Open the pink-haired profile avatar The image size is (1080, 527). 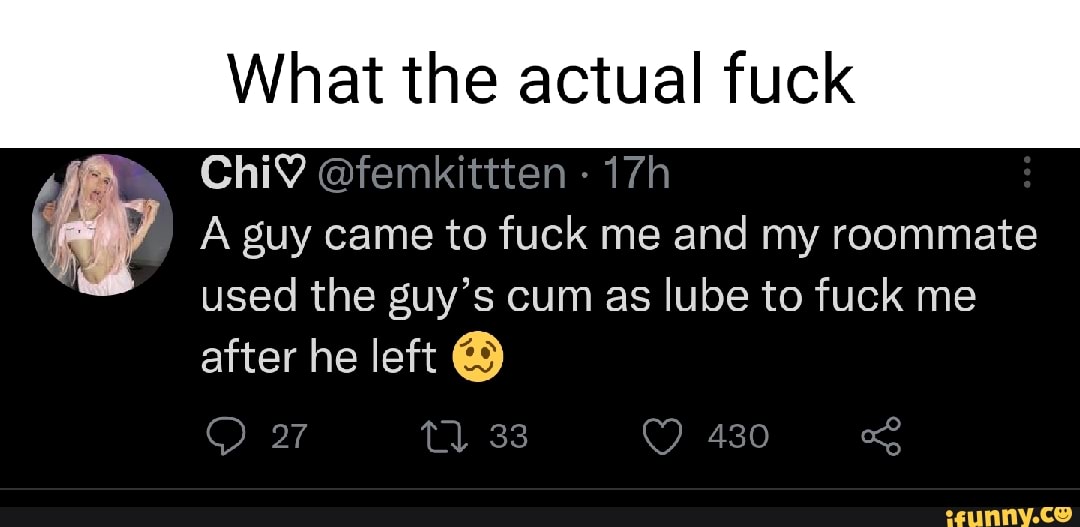tap(104, 225)
